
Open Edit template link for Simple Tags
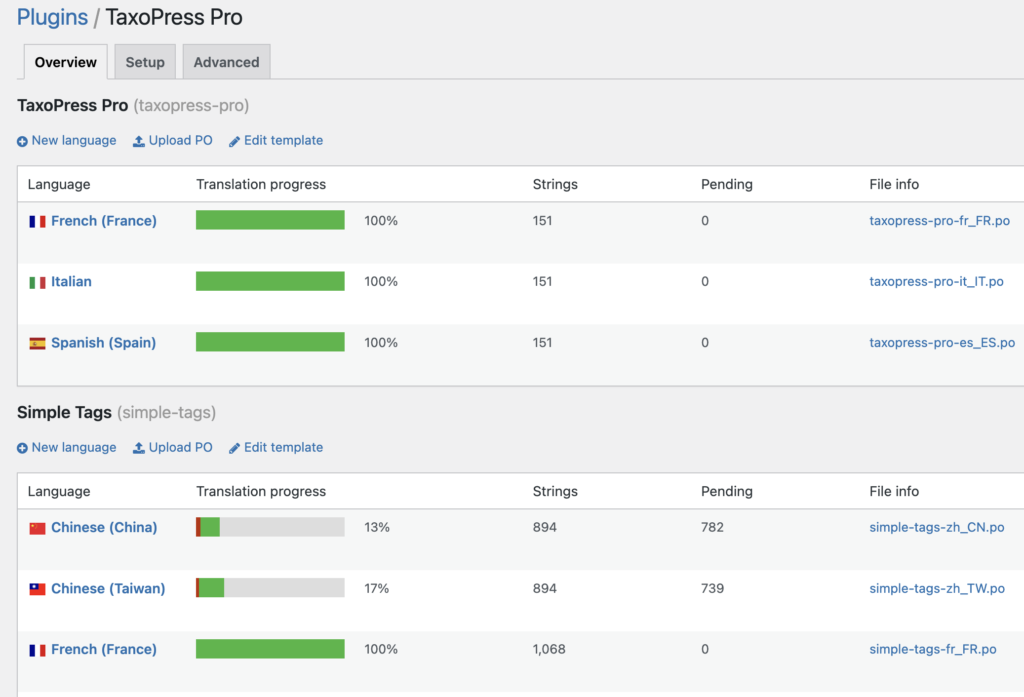coord(283,447)
